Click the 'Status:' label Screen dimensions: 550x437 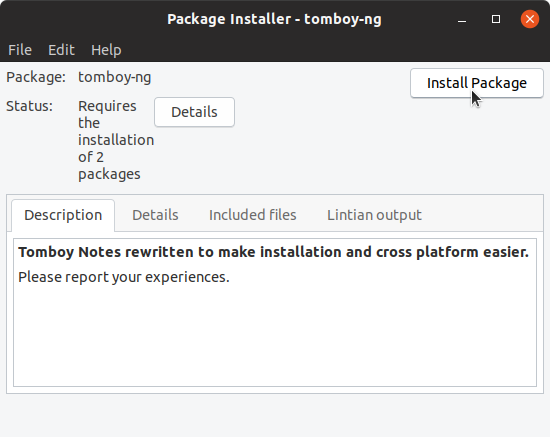29,106
